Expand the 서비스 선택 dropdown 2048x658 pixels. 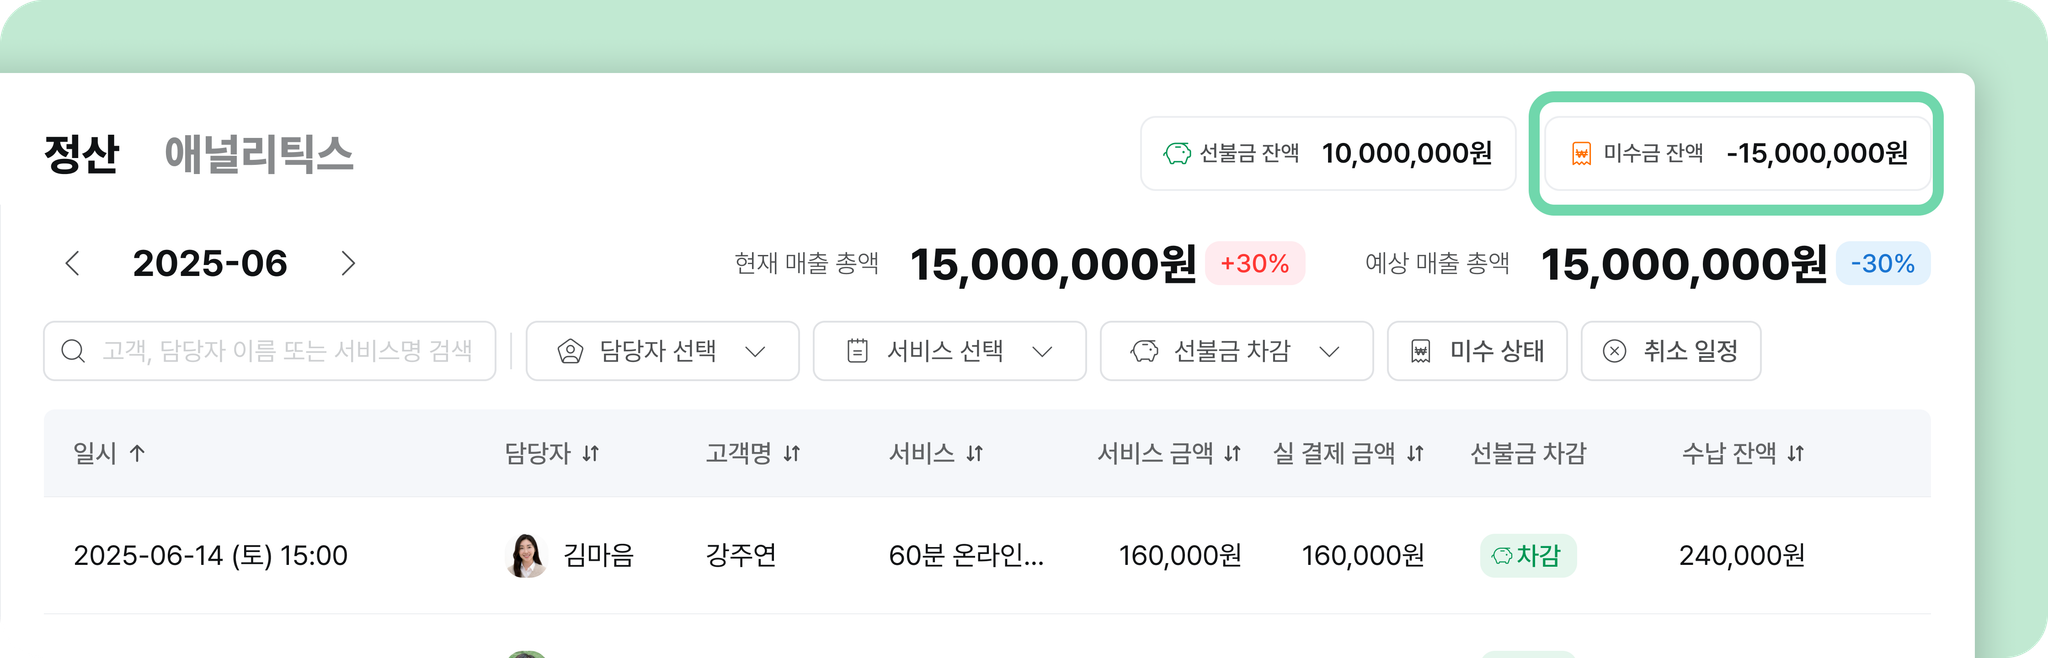949,351
